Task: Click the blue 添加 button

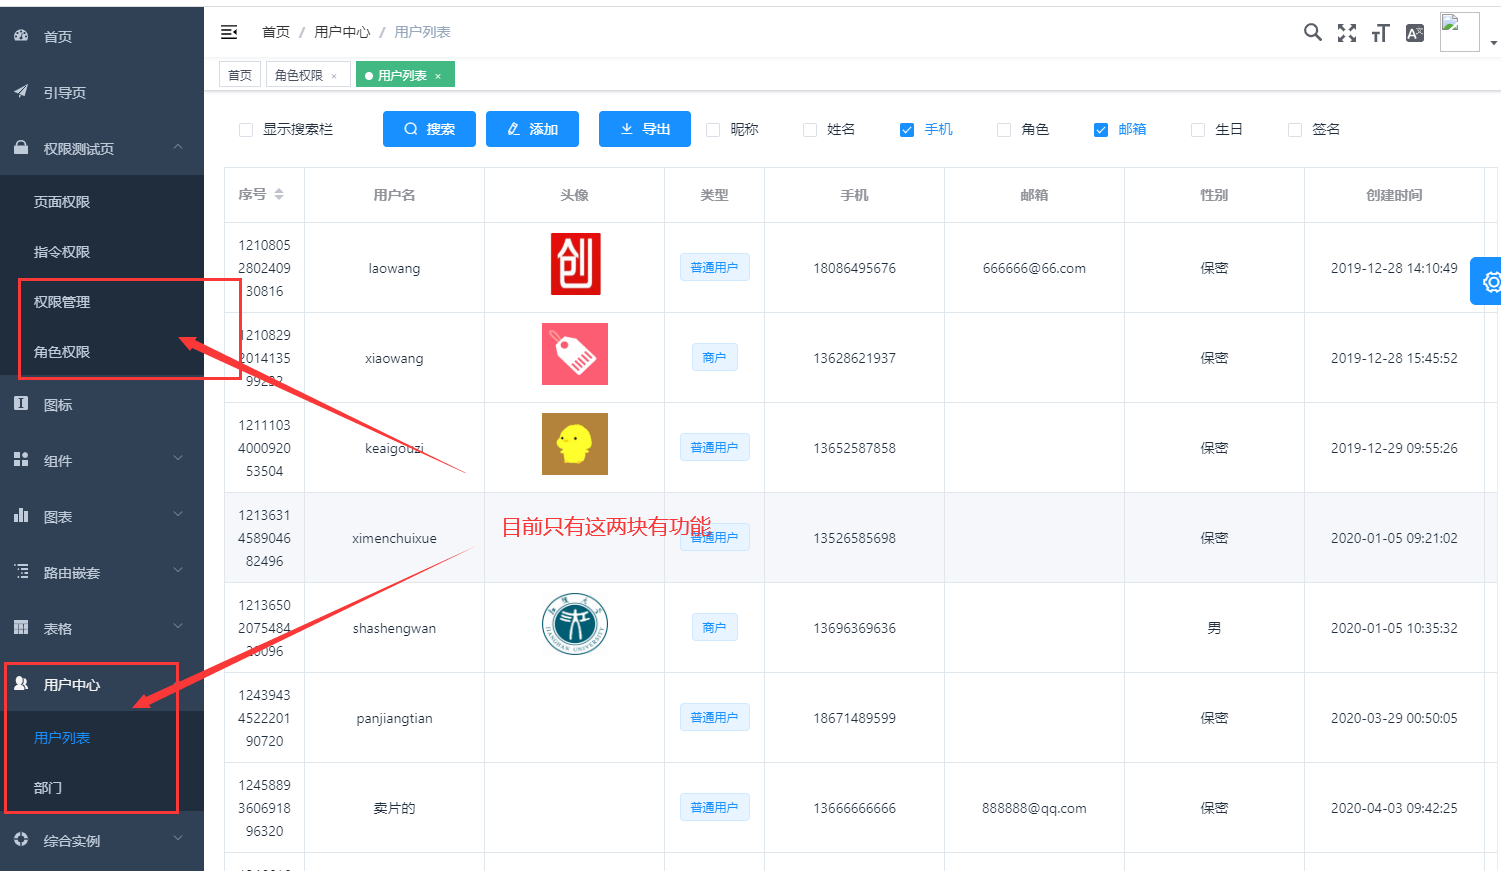Action: pyautogui.click(x=532, y=129)
